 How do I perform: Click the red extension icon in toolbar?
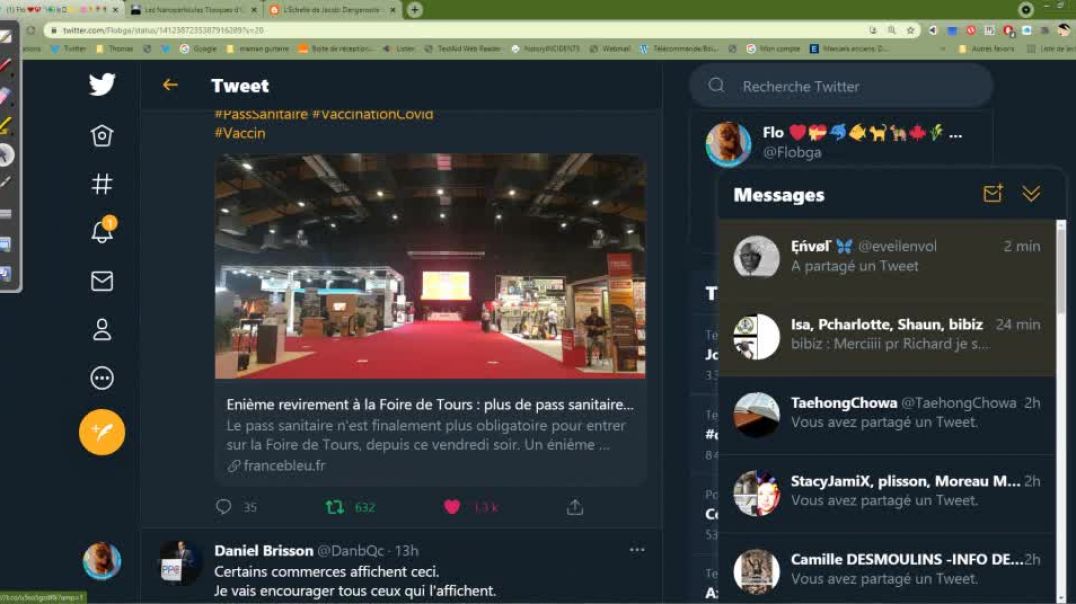[x=971, y=30]
